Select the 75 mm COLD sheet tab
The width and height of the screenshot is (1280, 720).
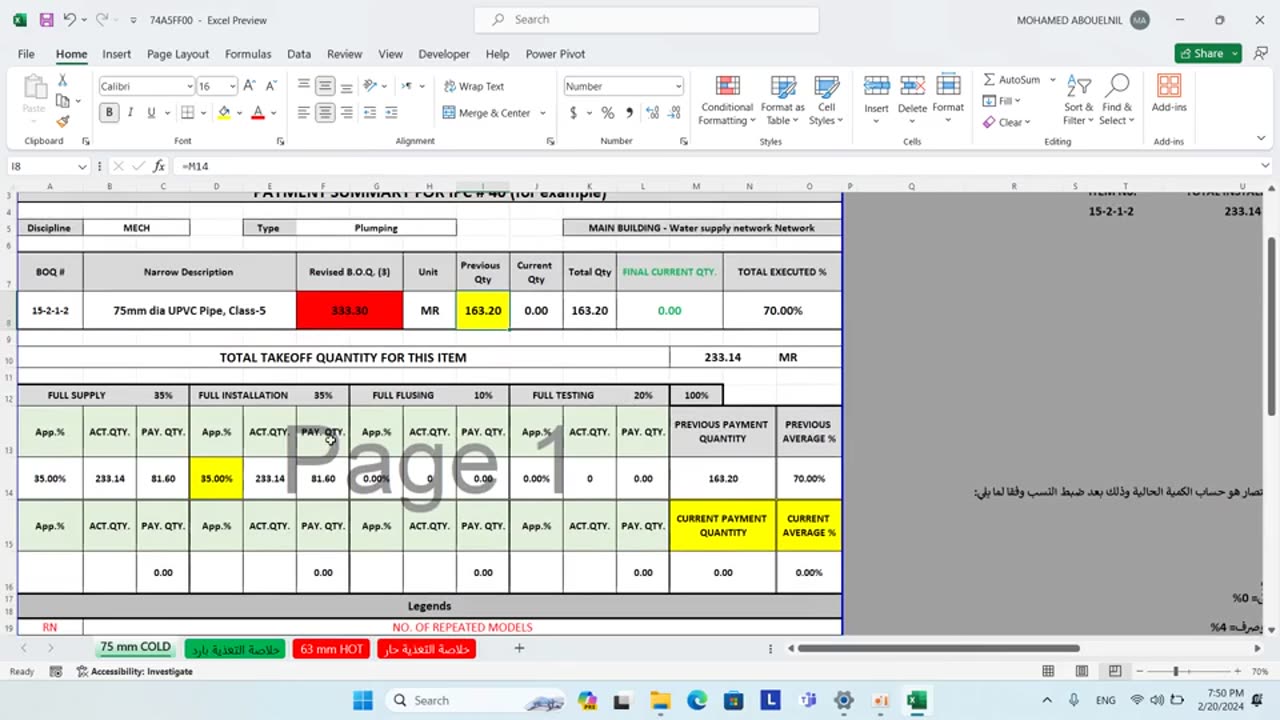tap(136, 648)
